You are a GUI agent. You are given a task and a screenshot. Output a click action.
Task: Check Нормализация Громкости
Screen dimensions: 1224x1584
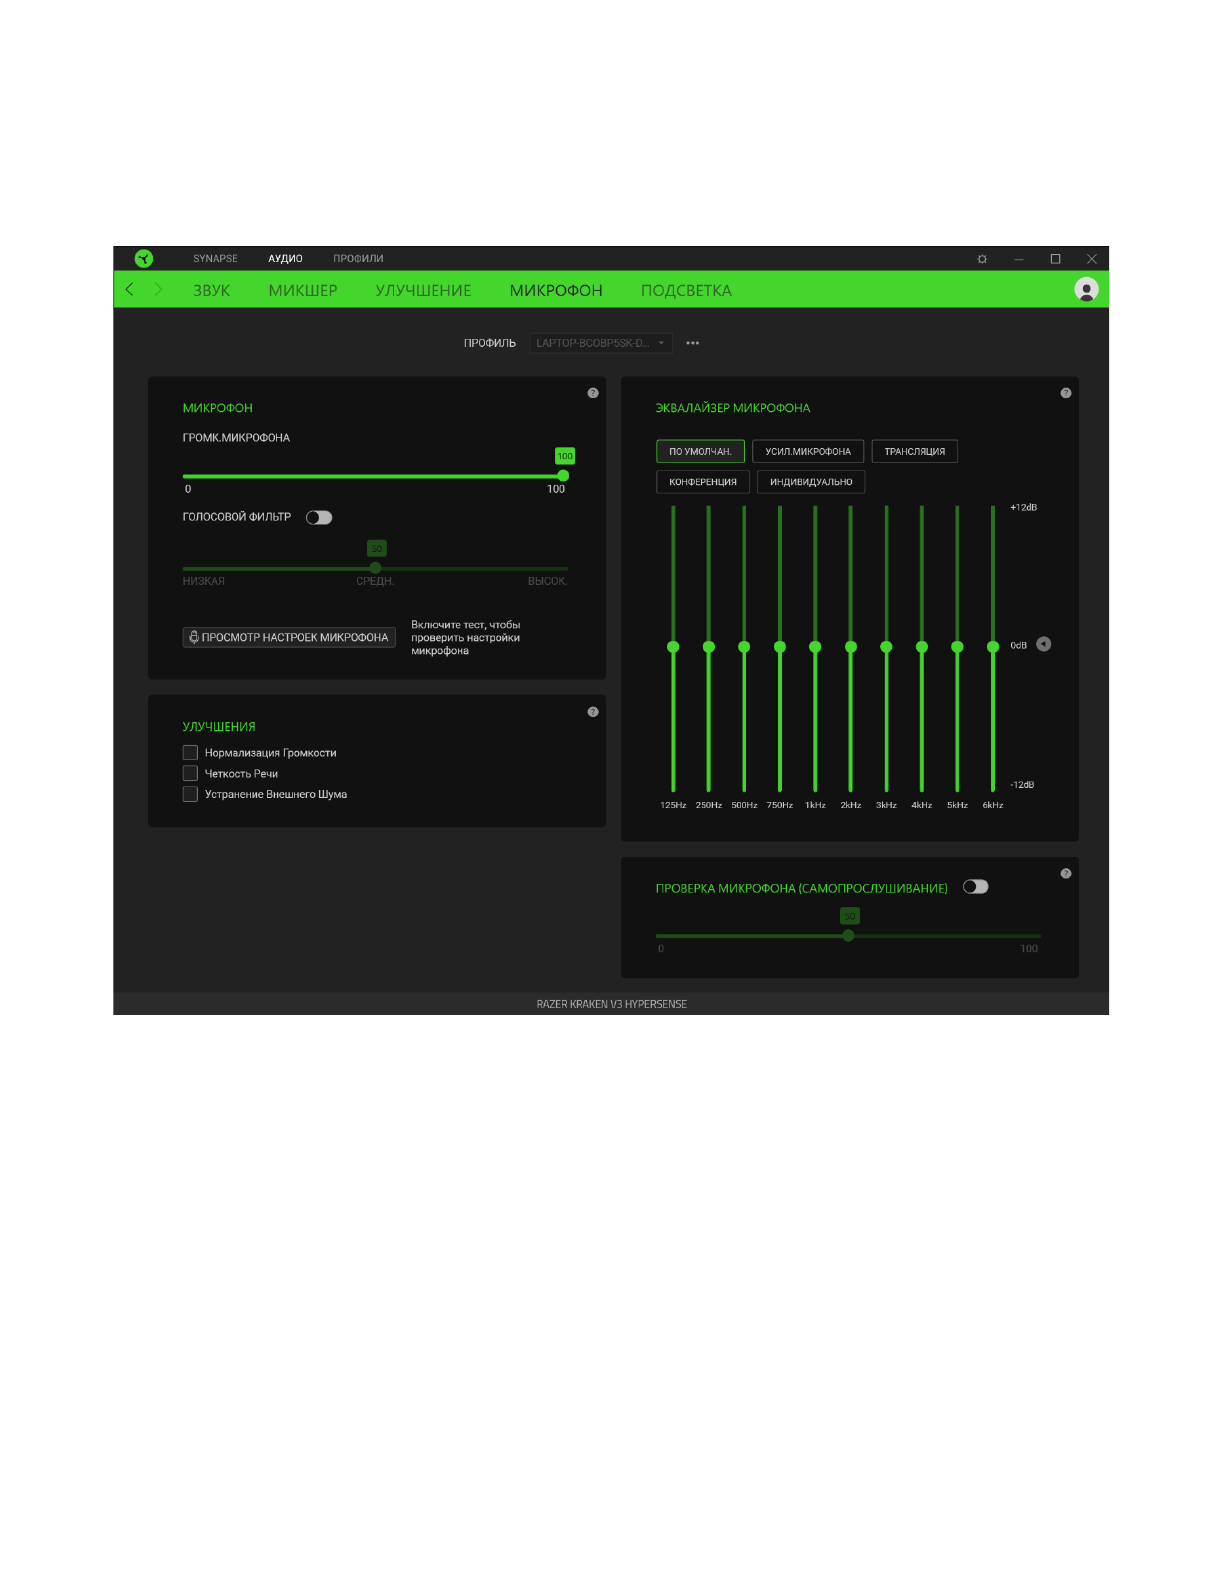pos(190,752)
